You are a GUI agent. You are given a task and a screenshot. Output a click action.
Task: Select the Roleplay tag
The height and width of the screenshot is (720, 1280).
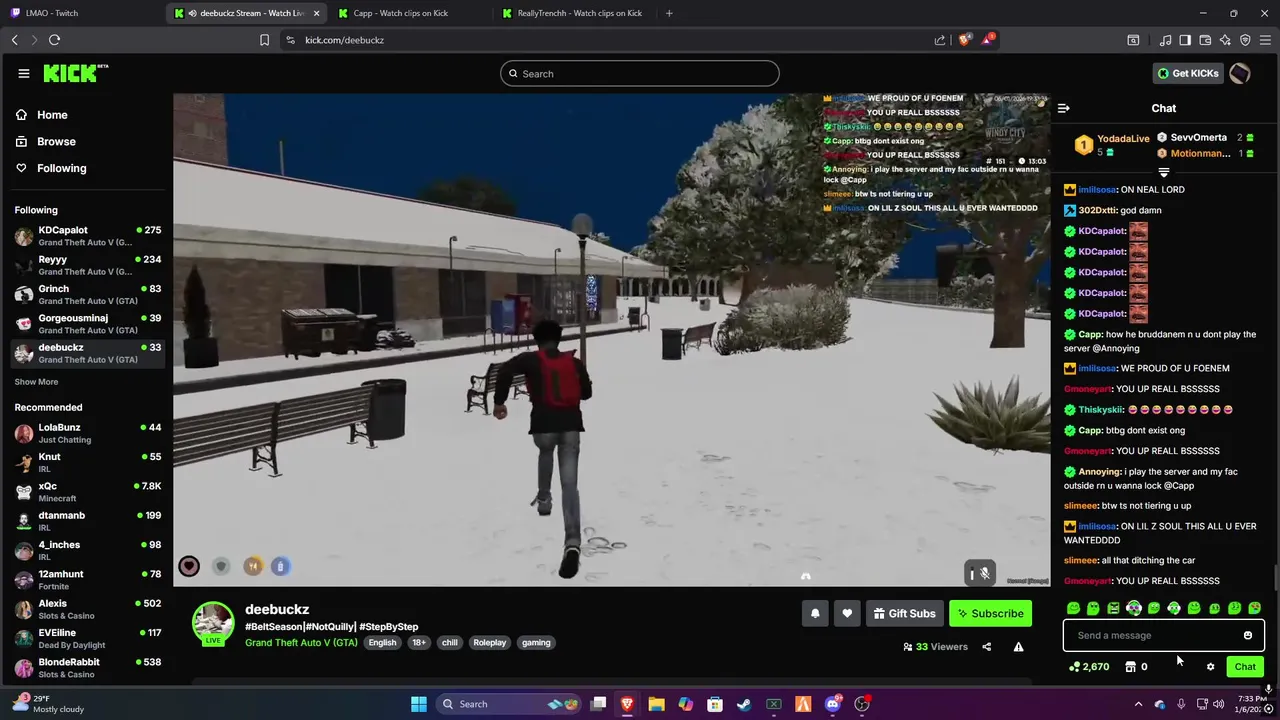[x=490, y=643]
